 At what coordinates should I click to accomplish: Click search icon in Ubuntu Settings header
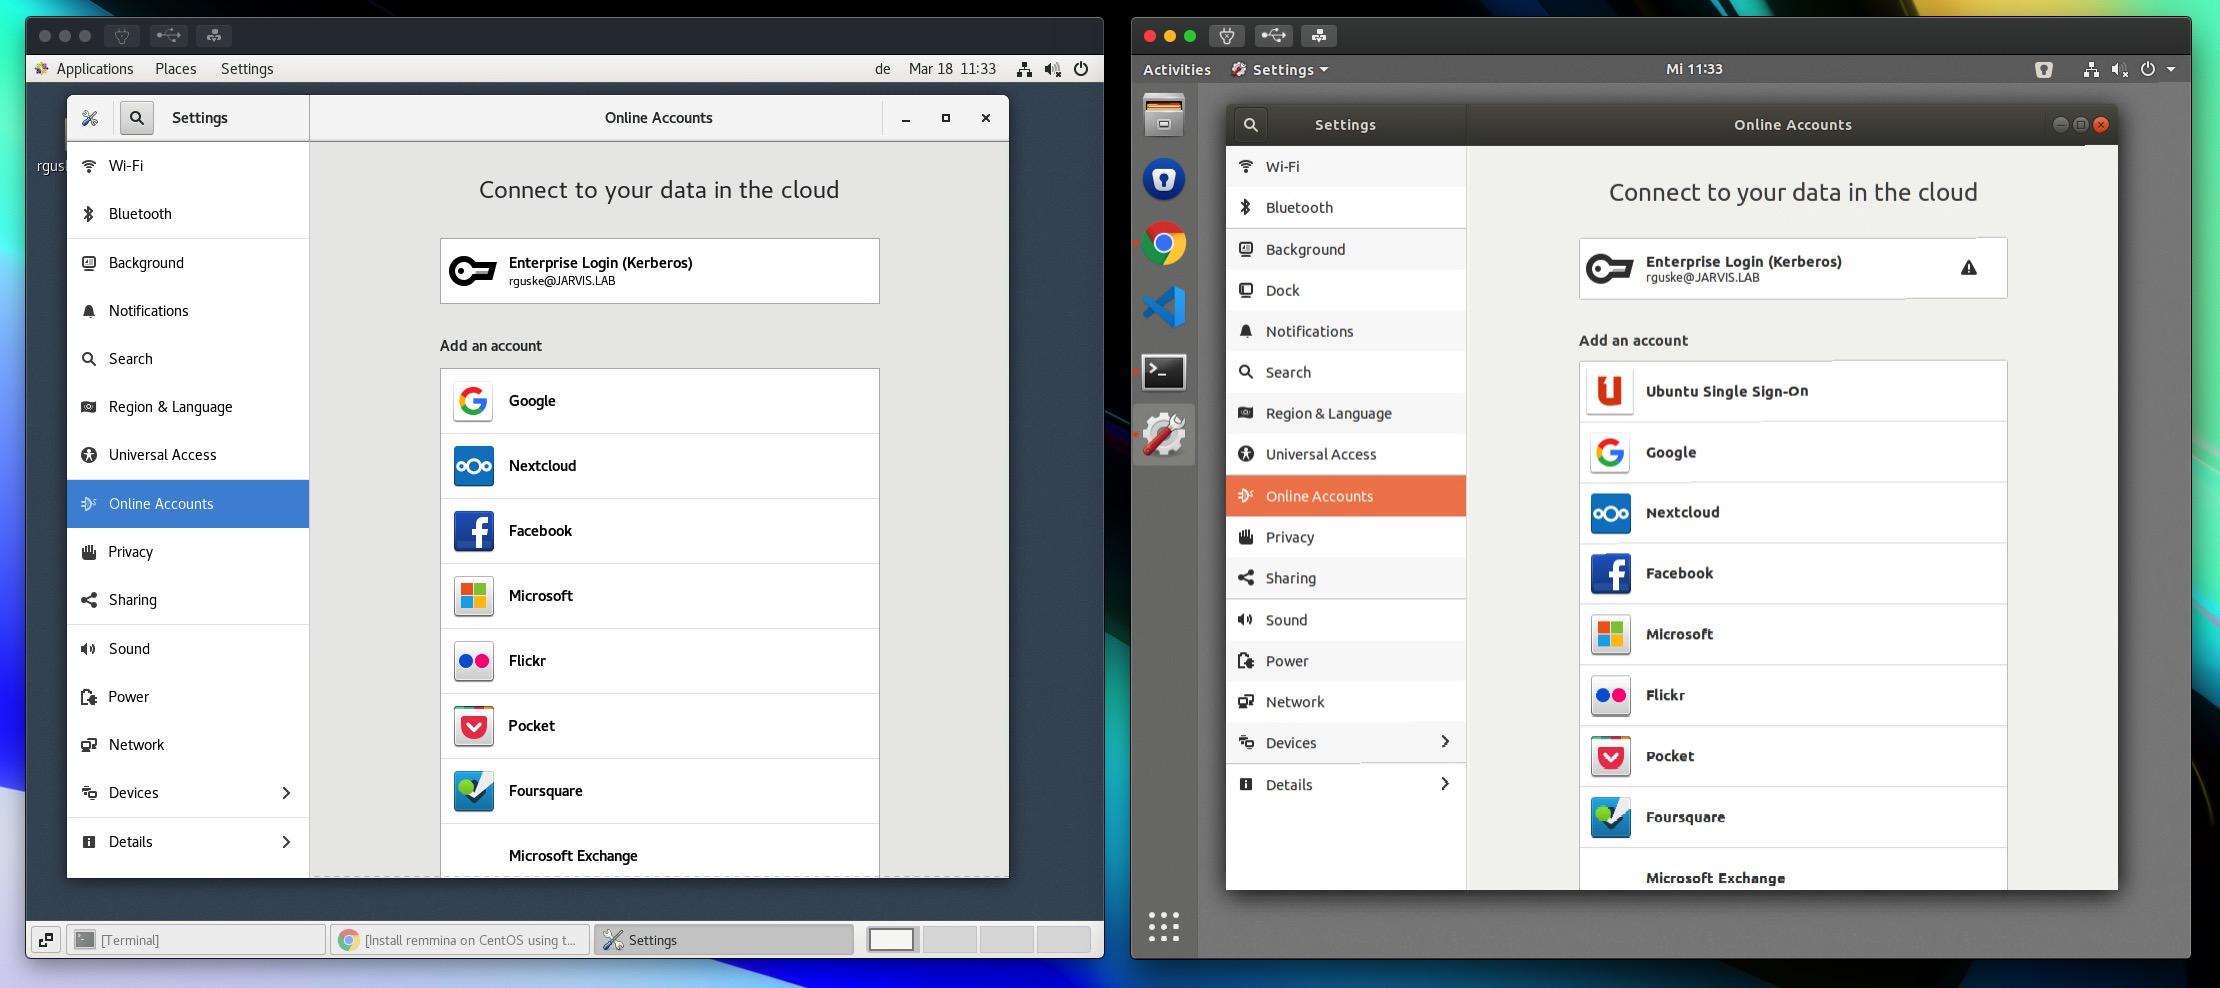click(1250, 125)
